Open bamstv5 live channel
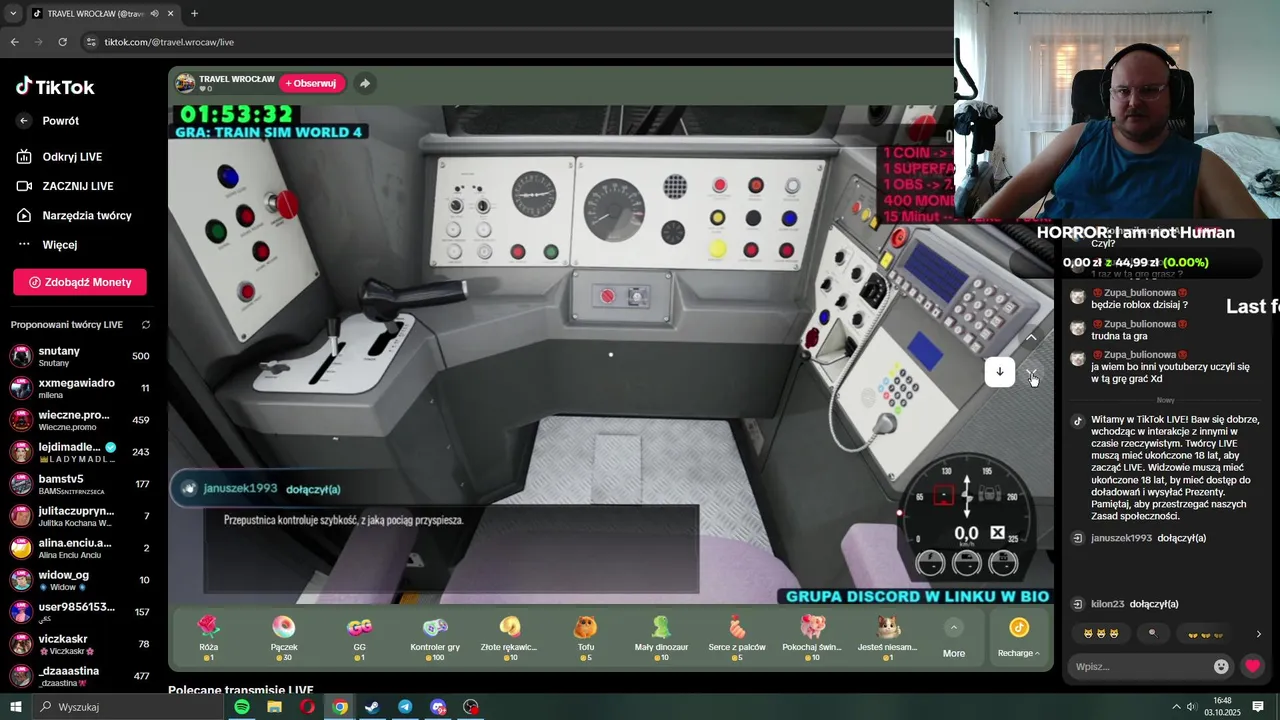The width and height of the screenshot is (1280, 720). point(80,484)
